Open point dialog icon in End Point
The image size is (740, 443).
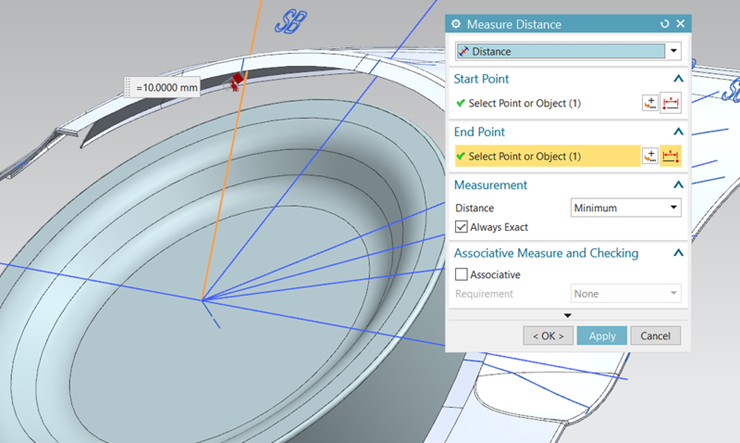coord(650,156)
